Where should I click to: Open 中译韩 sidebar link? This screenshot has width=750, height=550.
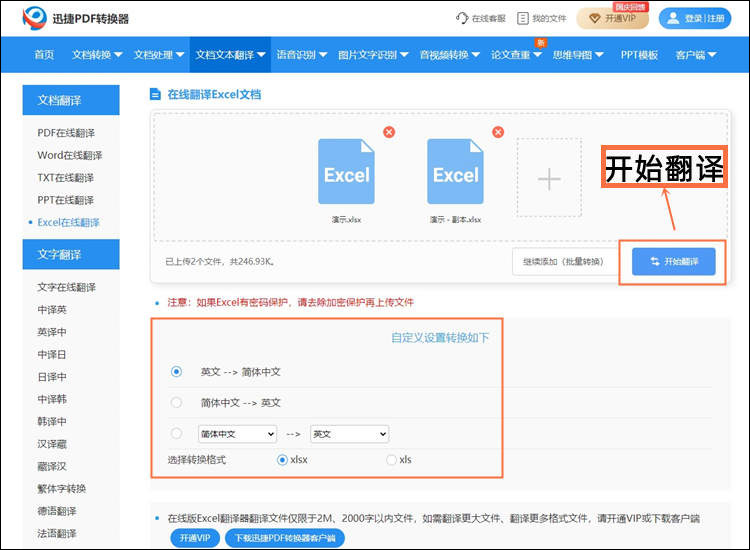pyautogui.click(x=52, y=399)
